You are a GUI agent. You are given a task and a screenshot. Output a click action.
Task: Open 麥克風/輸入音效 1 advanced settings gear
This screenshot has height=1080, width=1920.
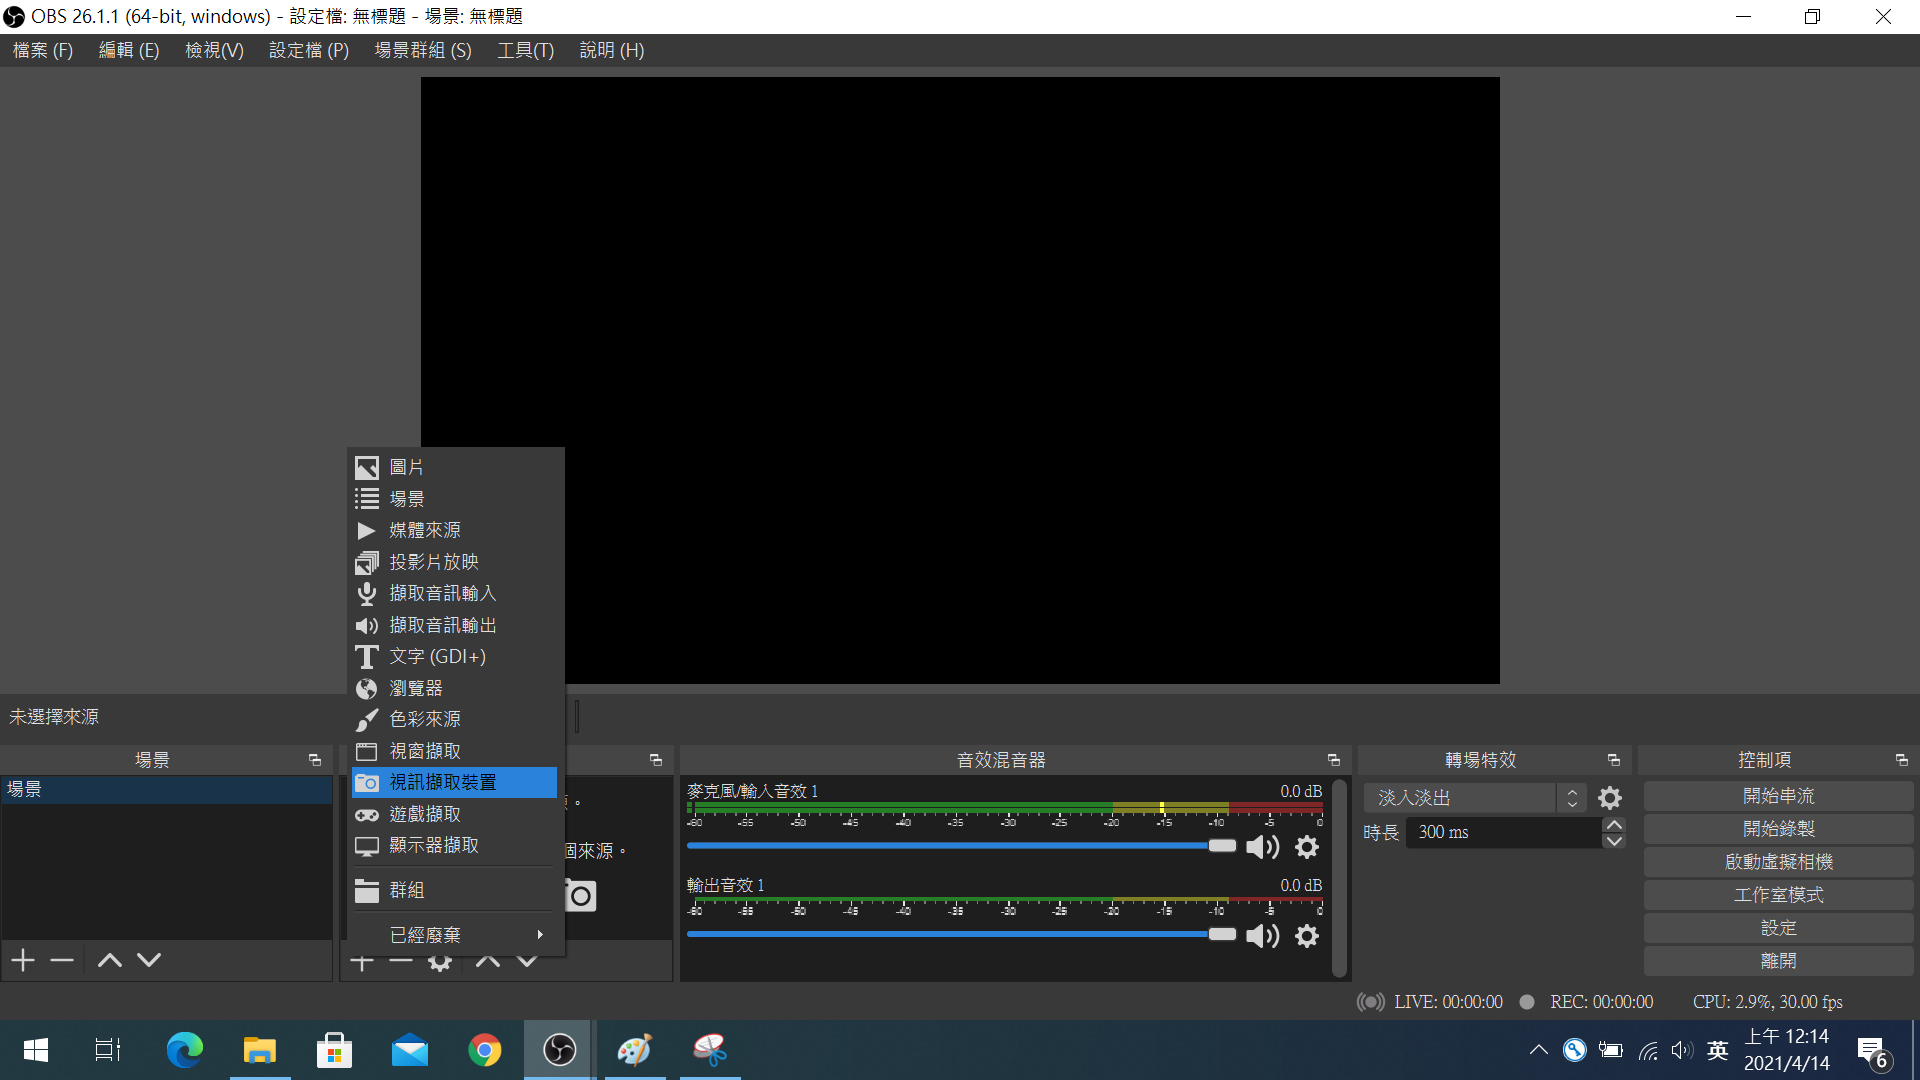click(1306, 847)
